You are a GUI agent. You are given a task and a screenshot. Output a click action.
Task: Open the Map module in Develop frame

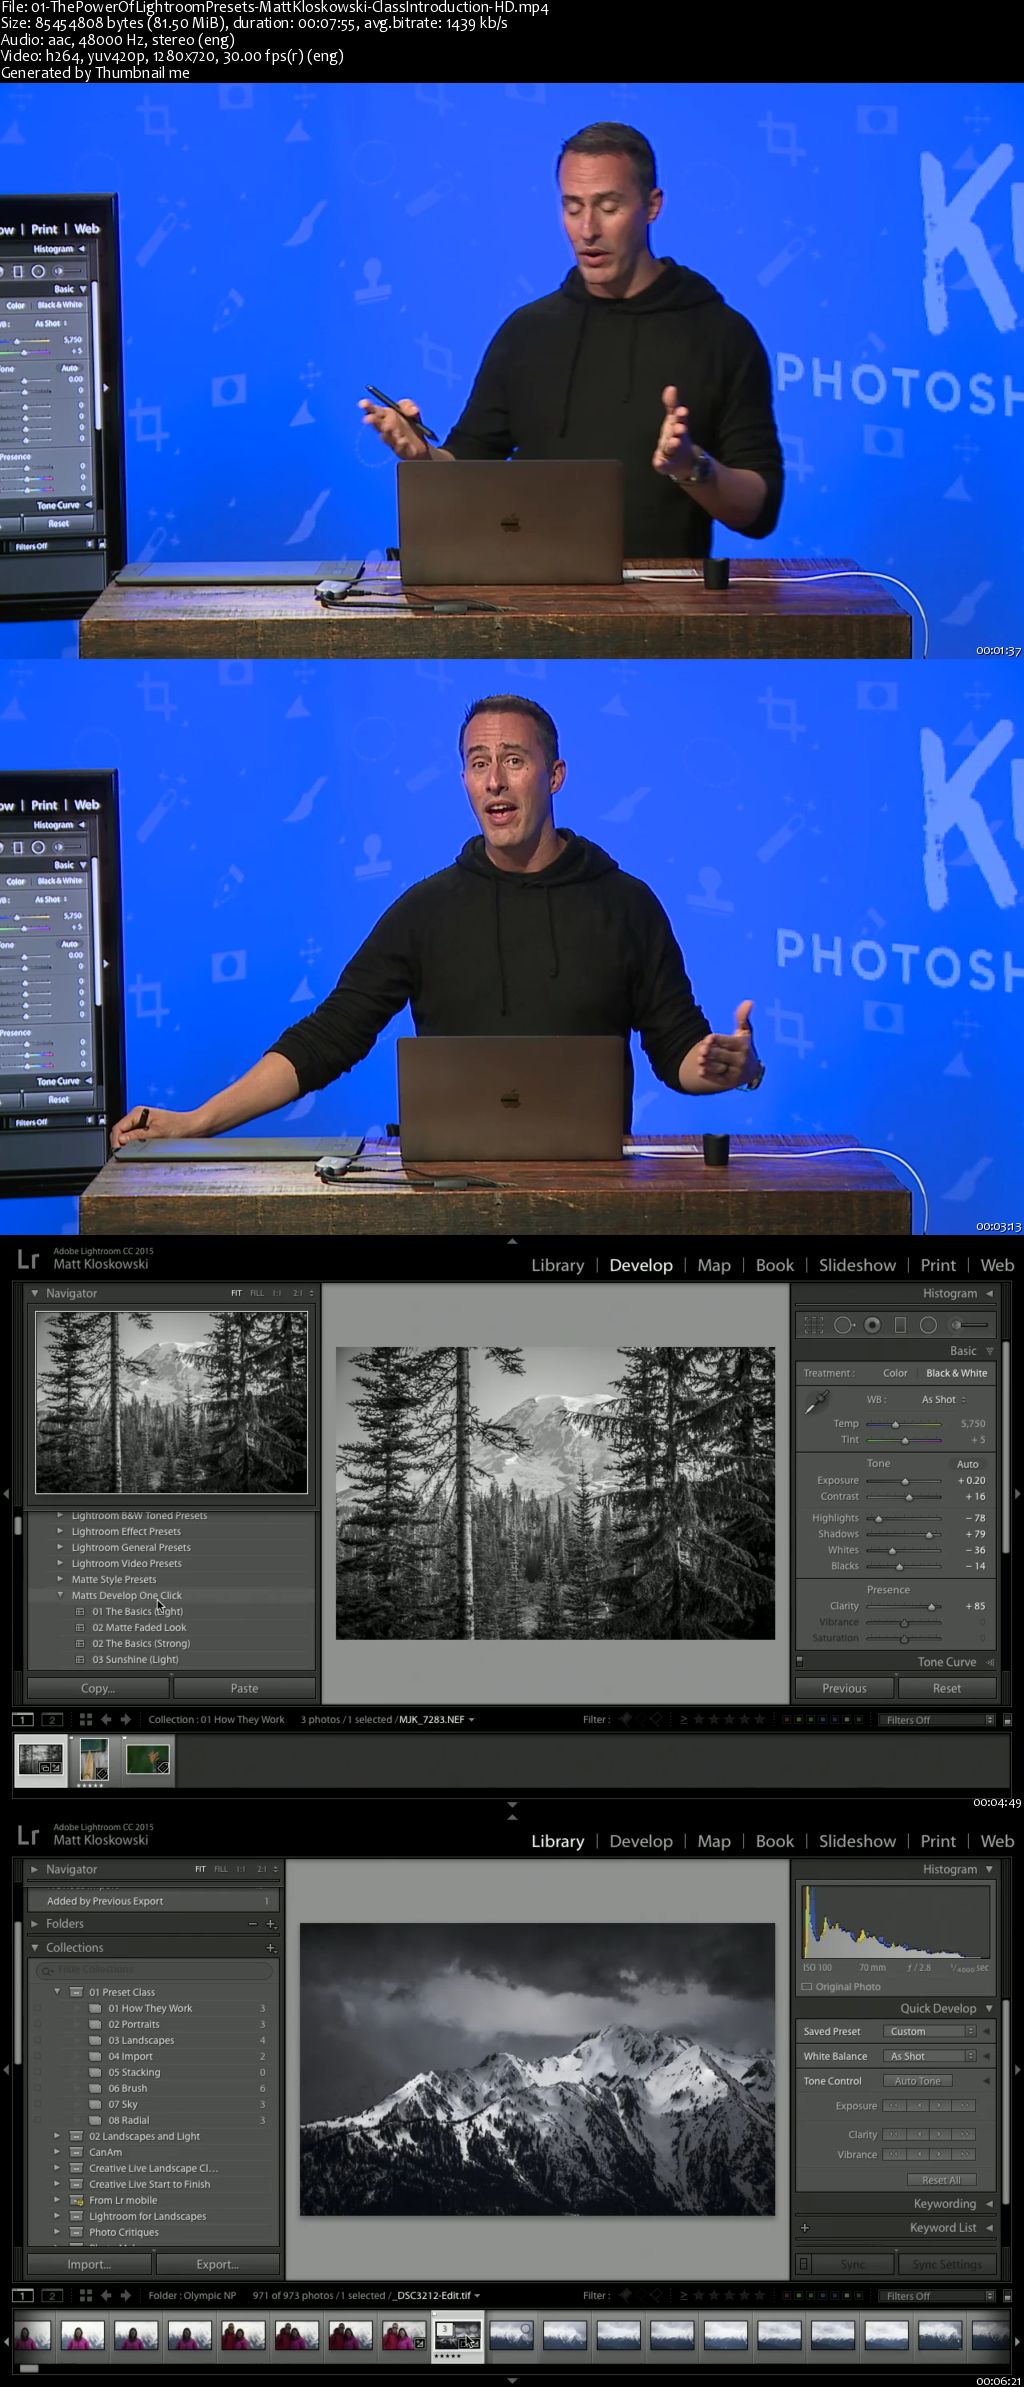click(x=714, y=1265)
